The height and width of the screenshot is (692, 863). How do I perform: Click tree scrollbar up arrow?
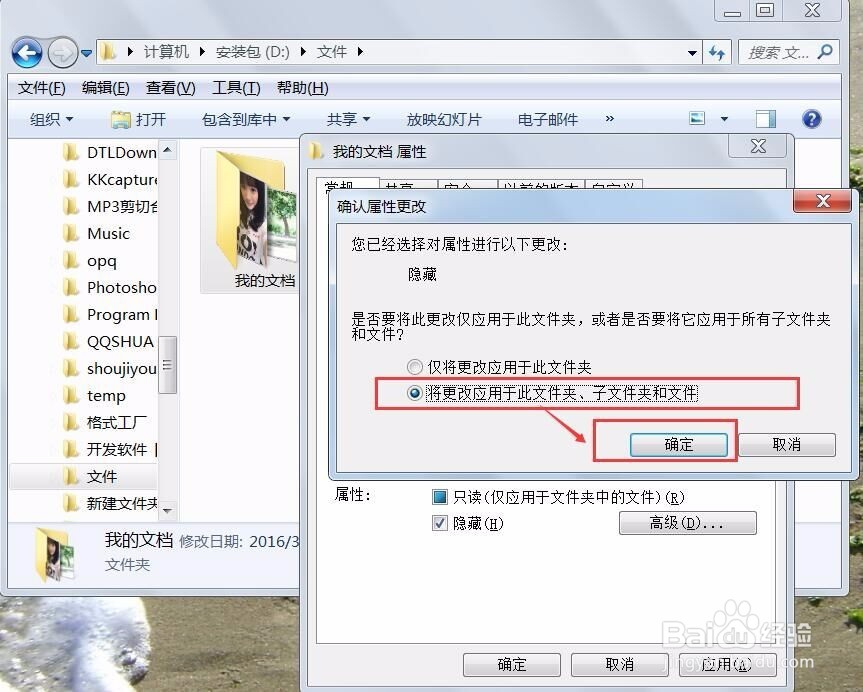click(168, 150)
